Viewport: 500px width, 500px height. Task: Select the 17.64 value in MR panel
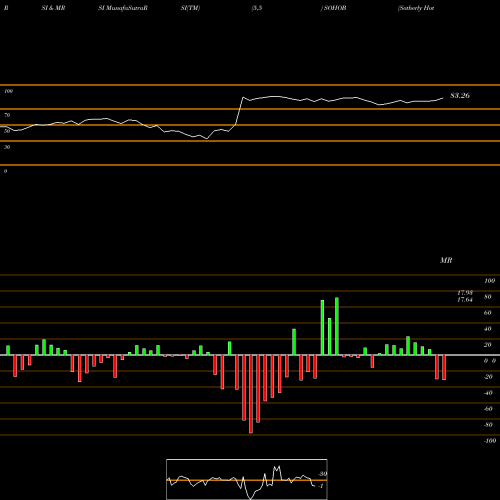coord(465,300)
